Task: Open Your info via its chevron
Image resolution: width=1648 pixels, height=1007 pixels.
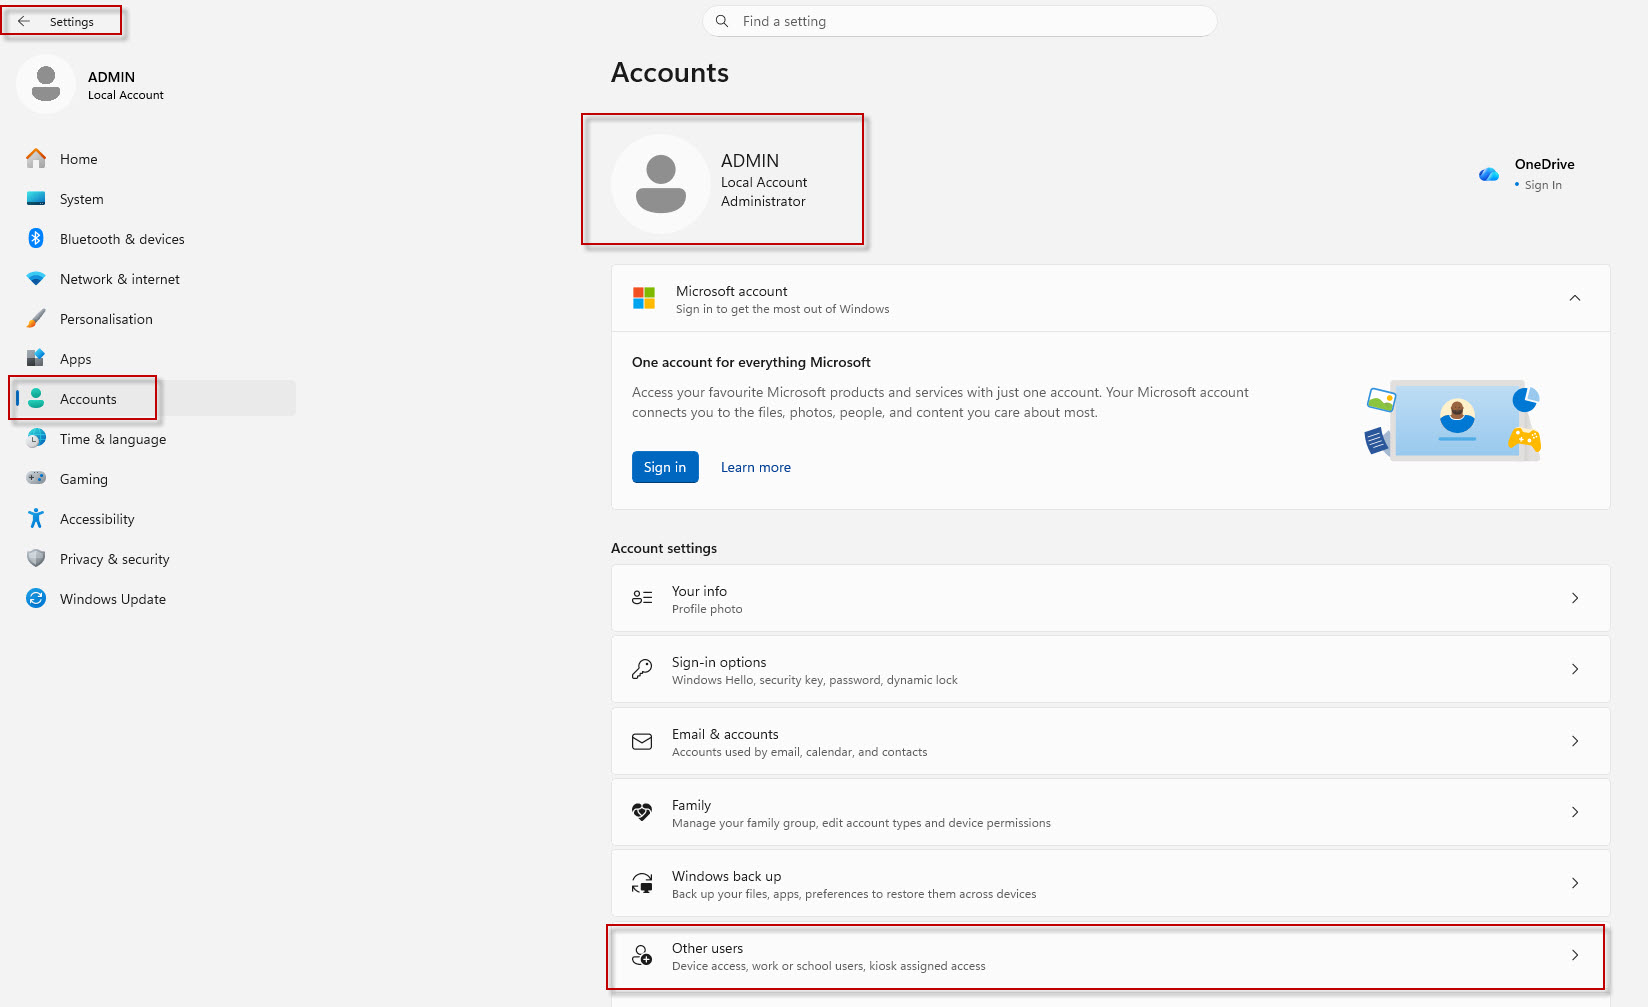Action: [1575, 598]
